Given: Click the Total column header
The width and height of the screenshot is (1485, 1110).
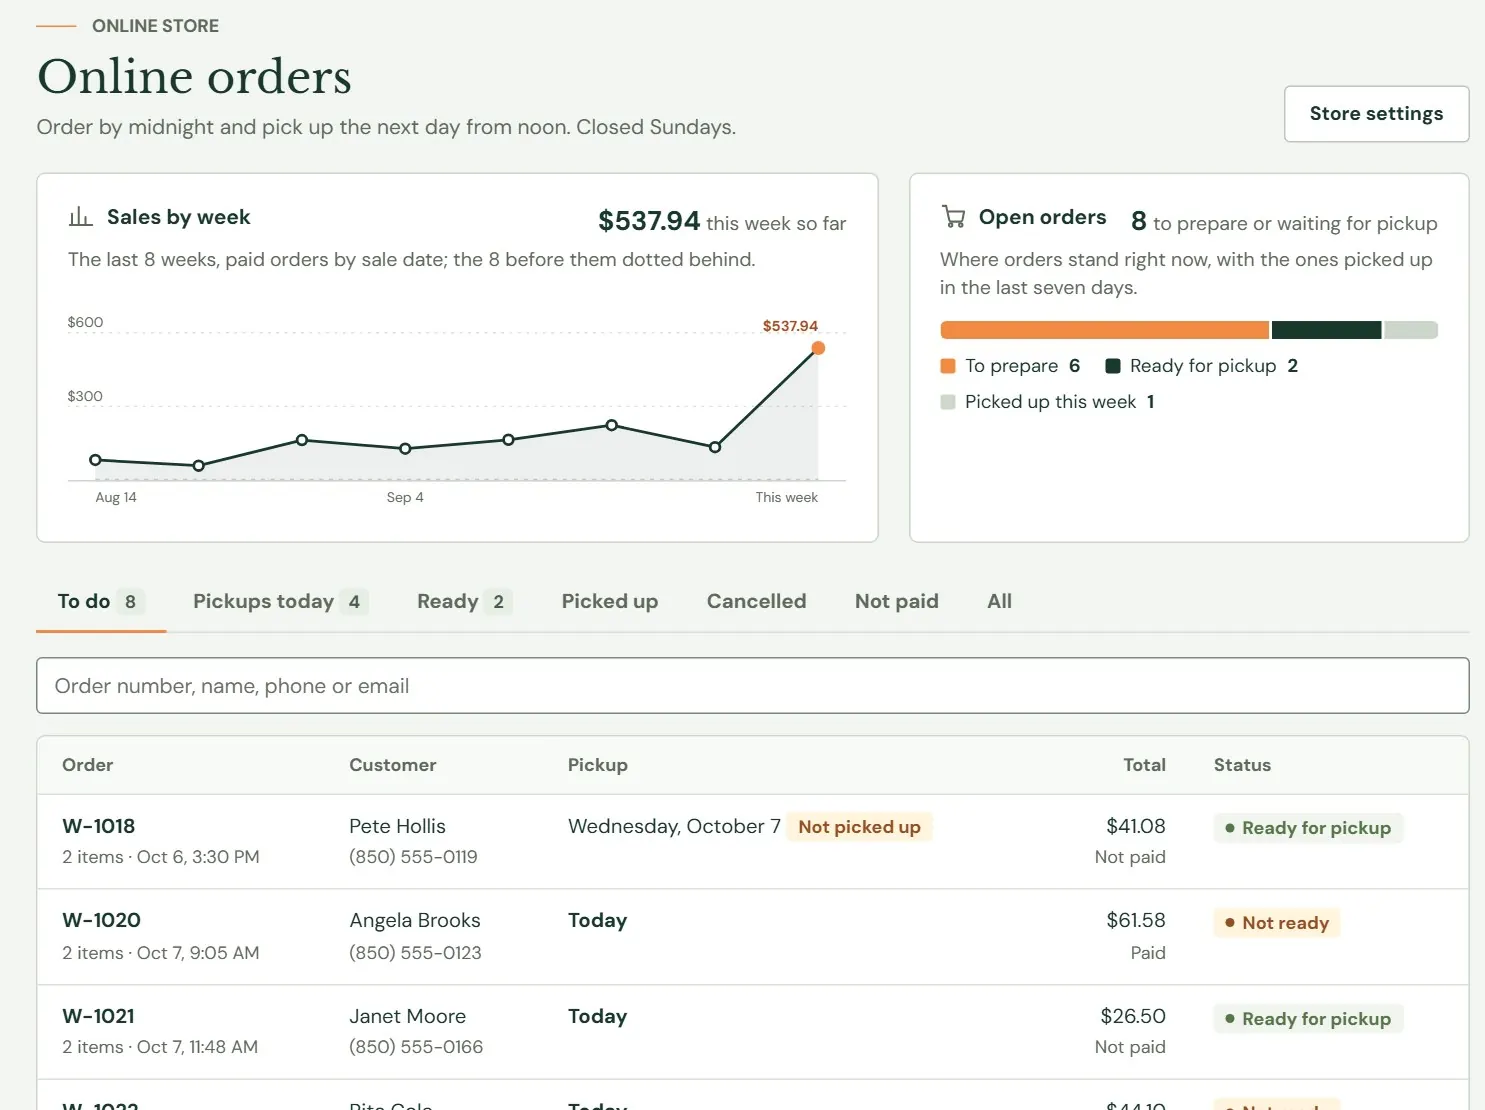Looking at the screenshot, I should [x=1144, y=765].
